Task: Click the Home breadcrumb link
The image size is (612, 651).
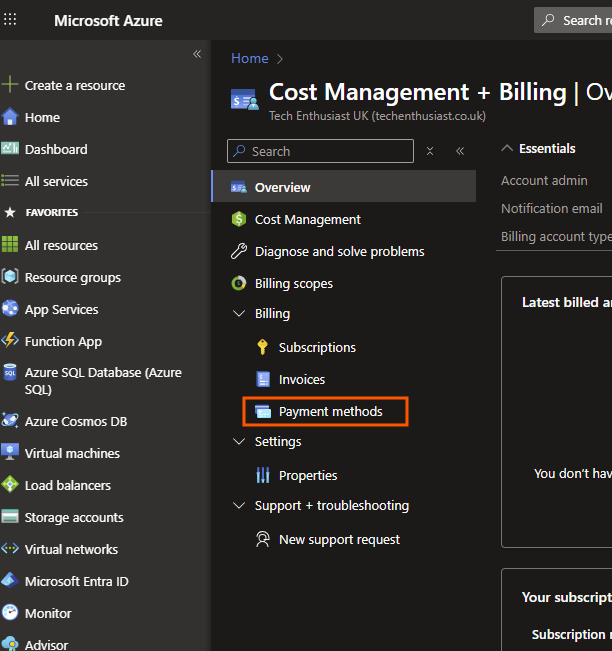Action: 250,58
